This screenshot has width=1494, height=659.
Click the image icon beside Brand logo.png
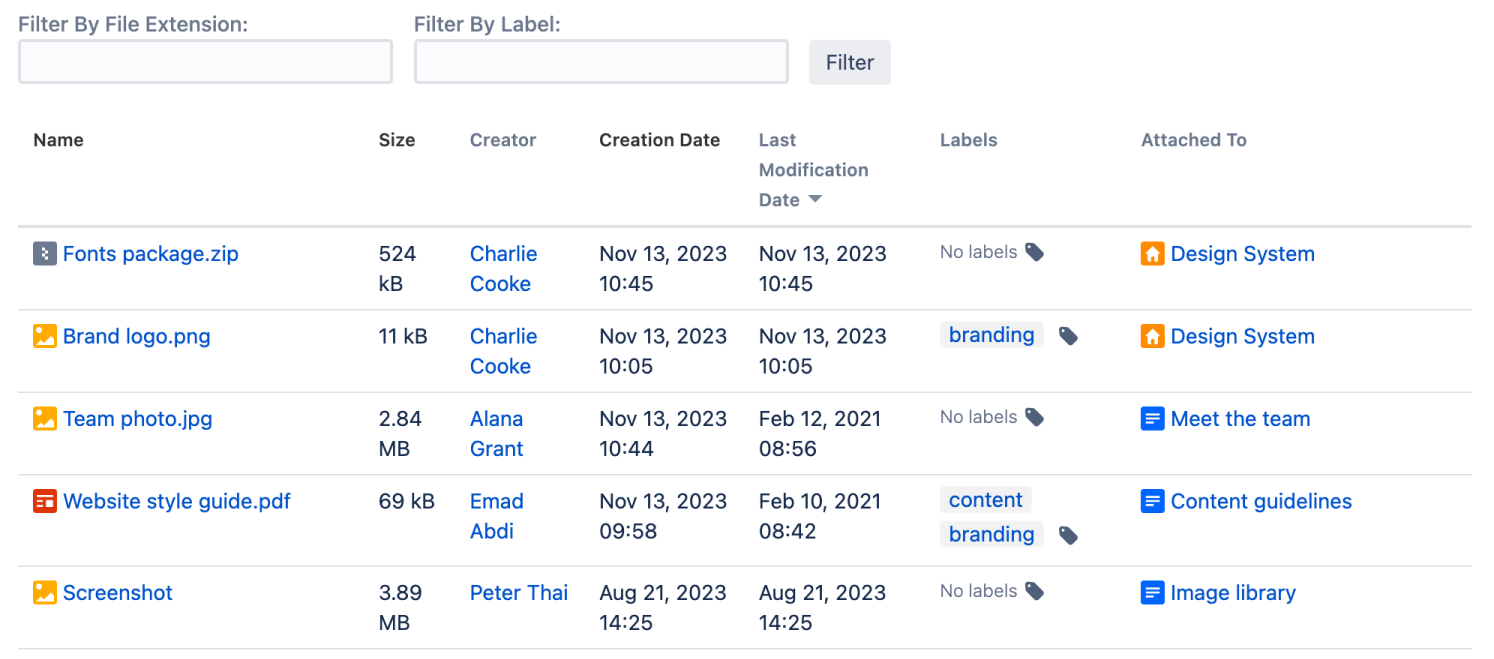click(x=44, y=336)
